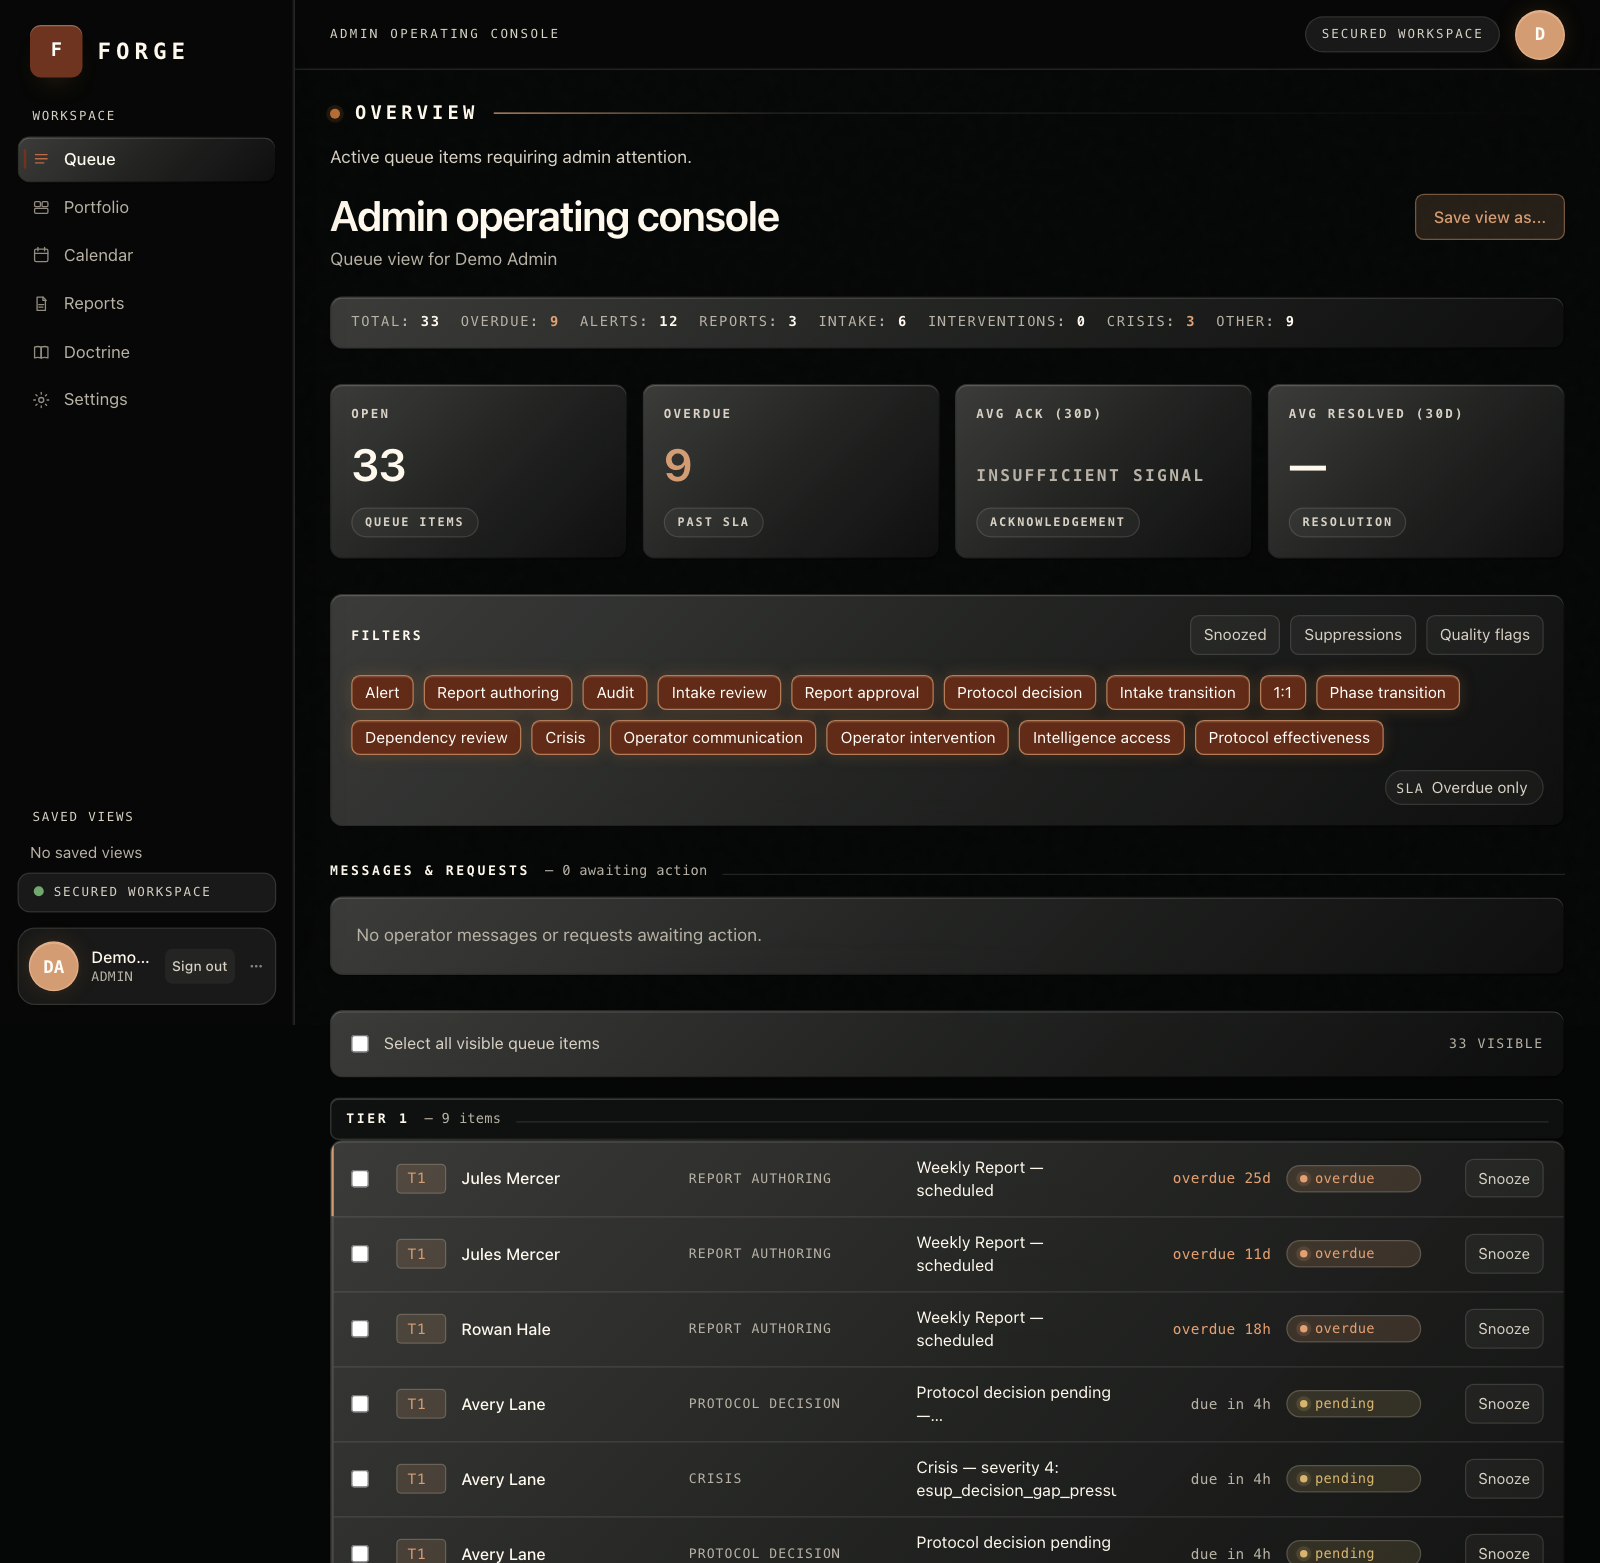Image resolution: width=1600 pixels, height=1563 pixels.
Task: Click the DA avatar in sidebar
Action: coord(54,966)
